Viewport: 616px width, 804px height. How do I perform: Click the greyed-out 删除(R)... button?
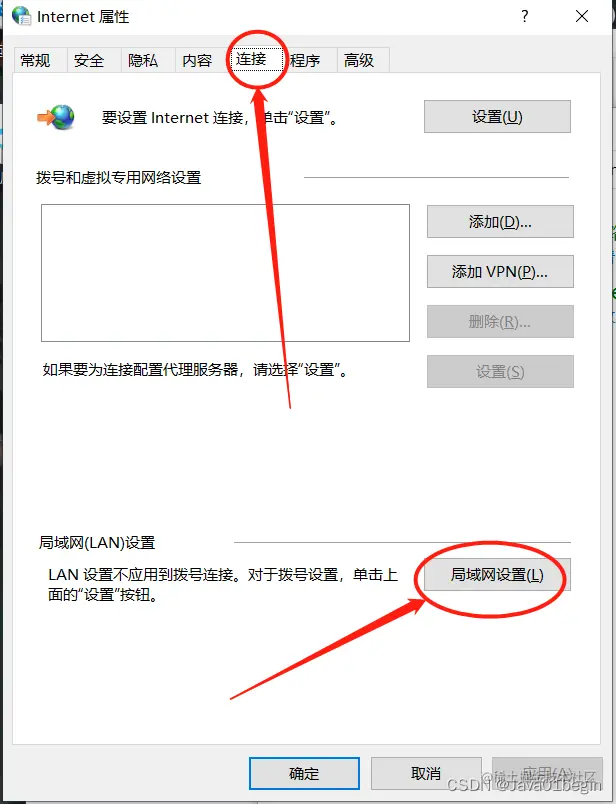pyautogui.click(x=500, y=321)
